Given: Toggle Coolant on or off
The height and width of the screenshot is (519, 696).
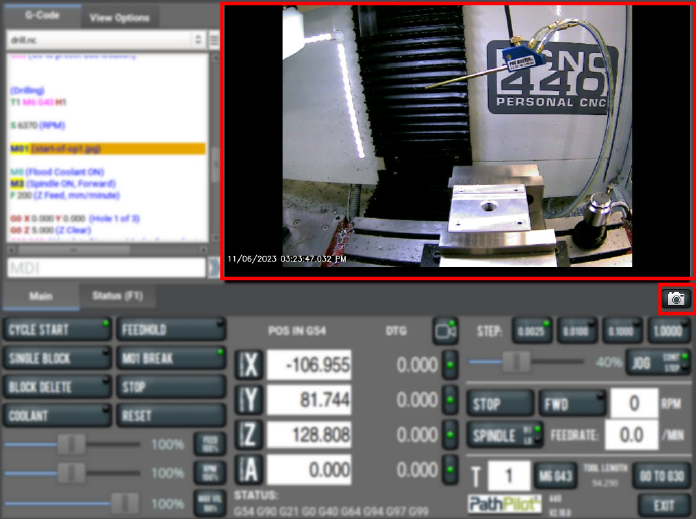Looking at the screenshot, I should (x=57, y=415).
